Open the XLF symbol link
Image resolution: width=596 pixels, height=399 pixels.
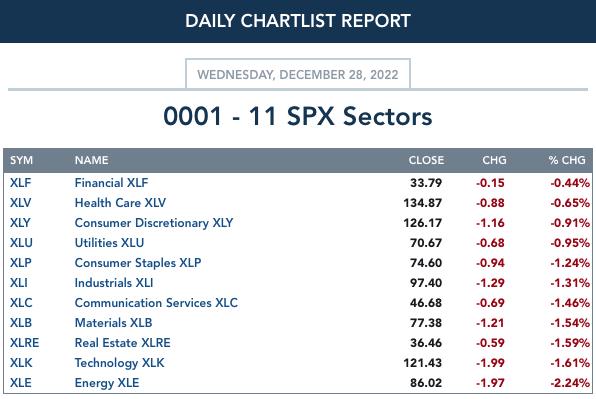pyautogui.click(x=21, y=183)
